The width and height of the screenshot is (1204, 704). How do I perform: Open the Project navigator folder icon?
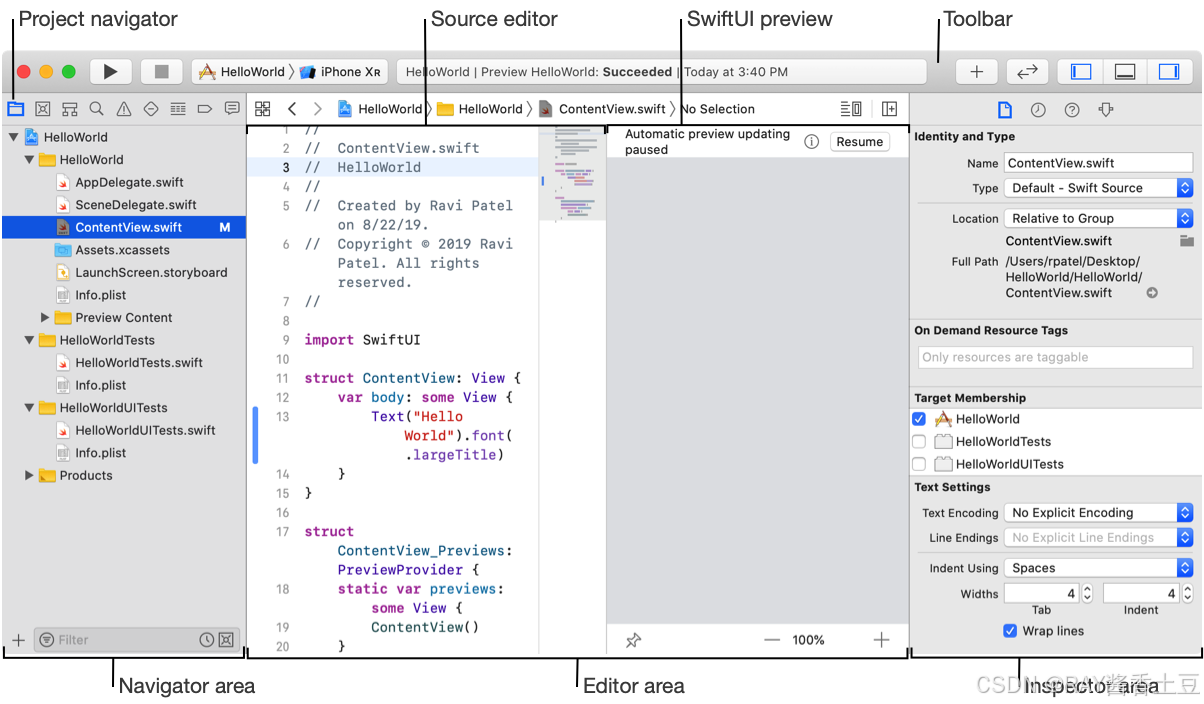click(x=16, y=109)
